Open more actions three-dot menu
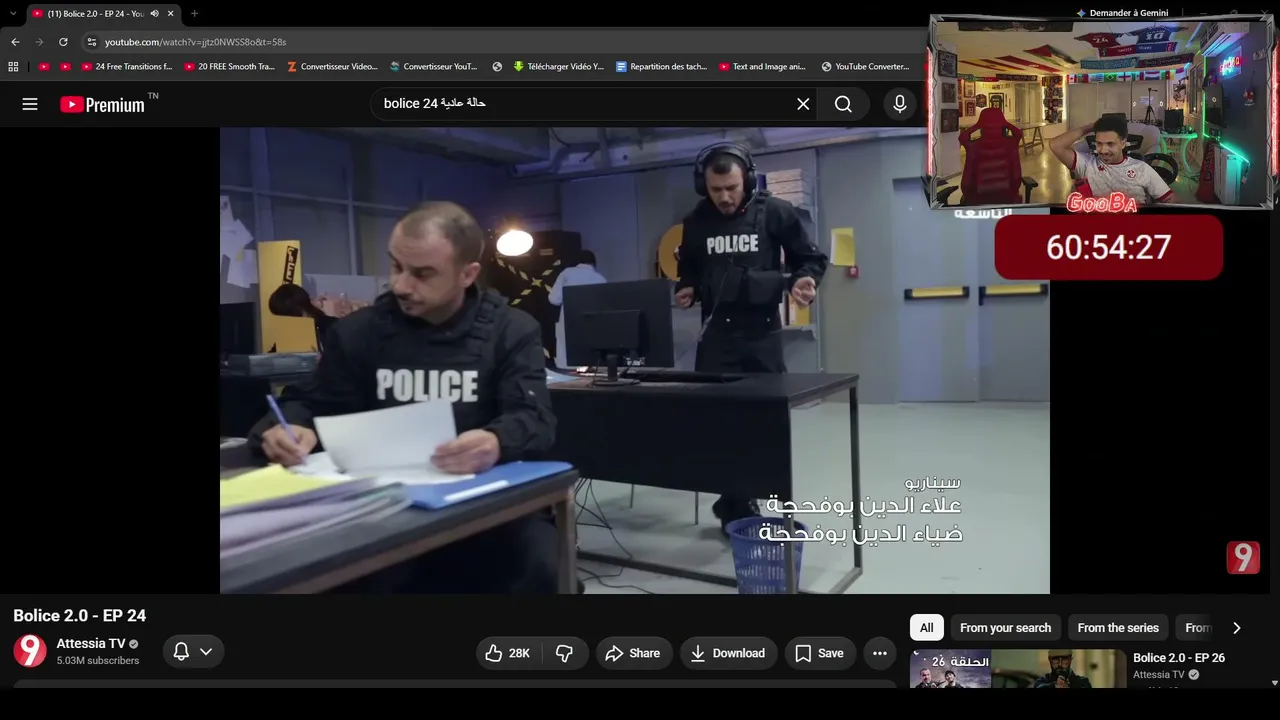1280x720 pixels. point(880,653)
